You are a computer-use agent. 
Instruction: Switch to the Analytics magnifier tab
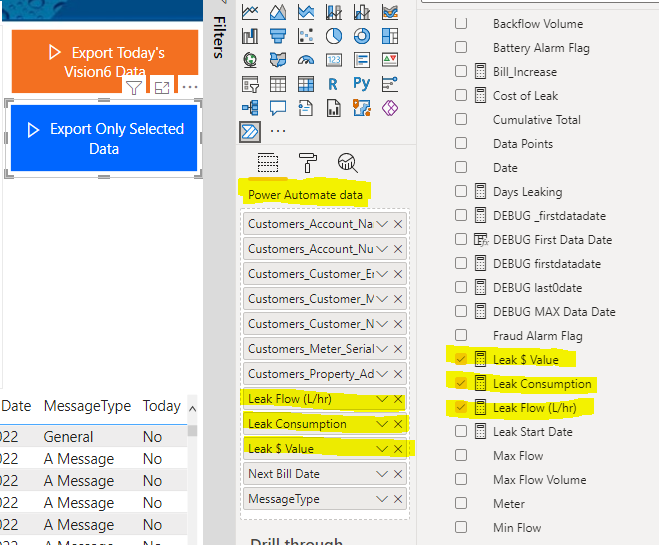point(348,163)
